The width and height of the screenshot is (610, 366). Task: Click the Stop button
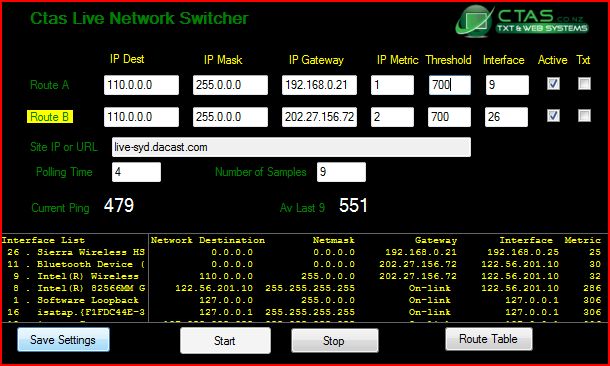335,341
